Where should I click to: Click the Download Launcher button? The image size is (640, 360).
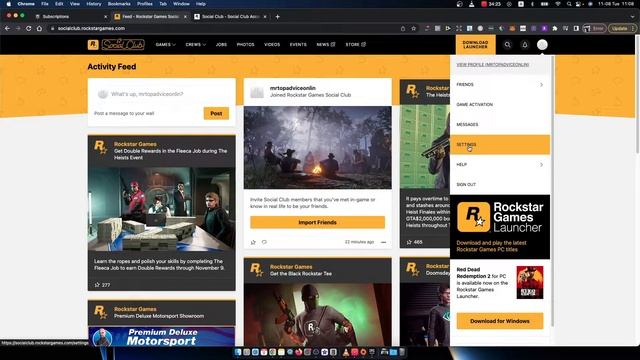(x=476, y=44)
